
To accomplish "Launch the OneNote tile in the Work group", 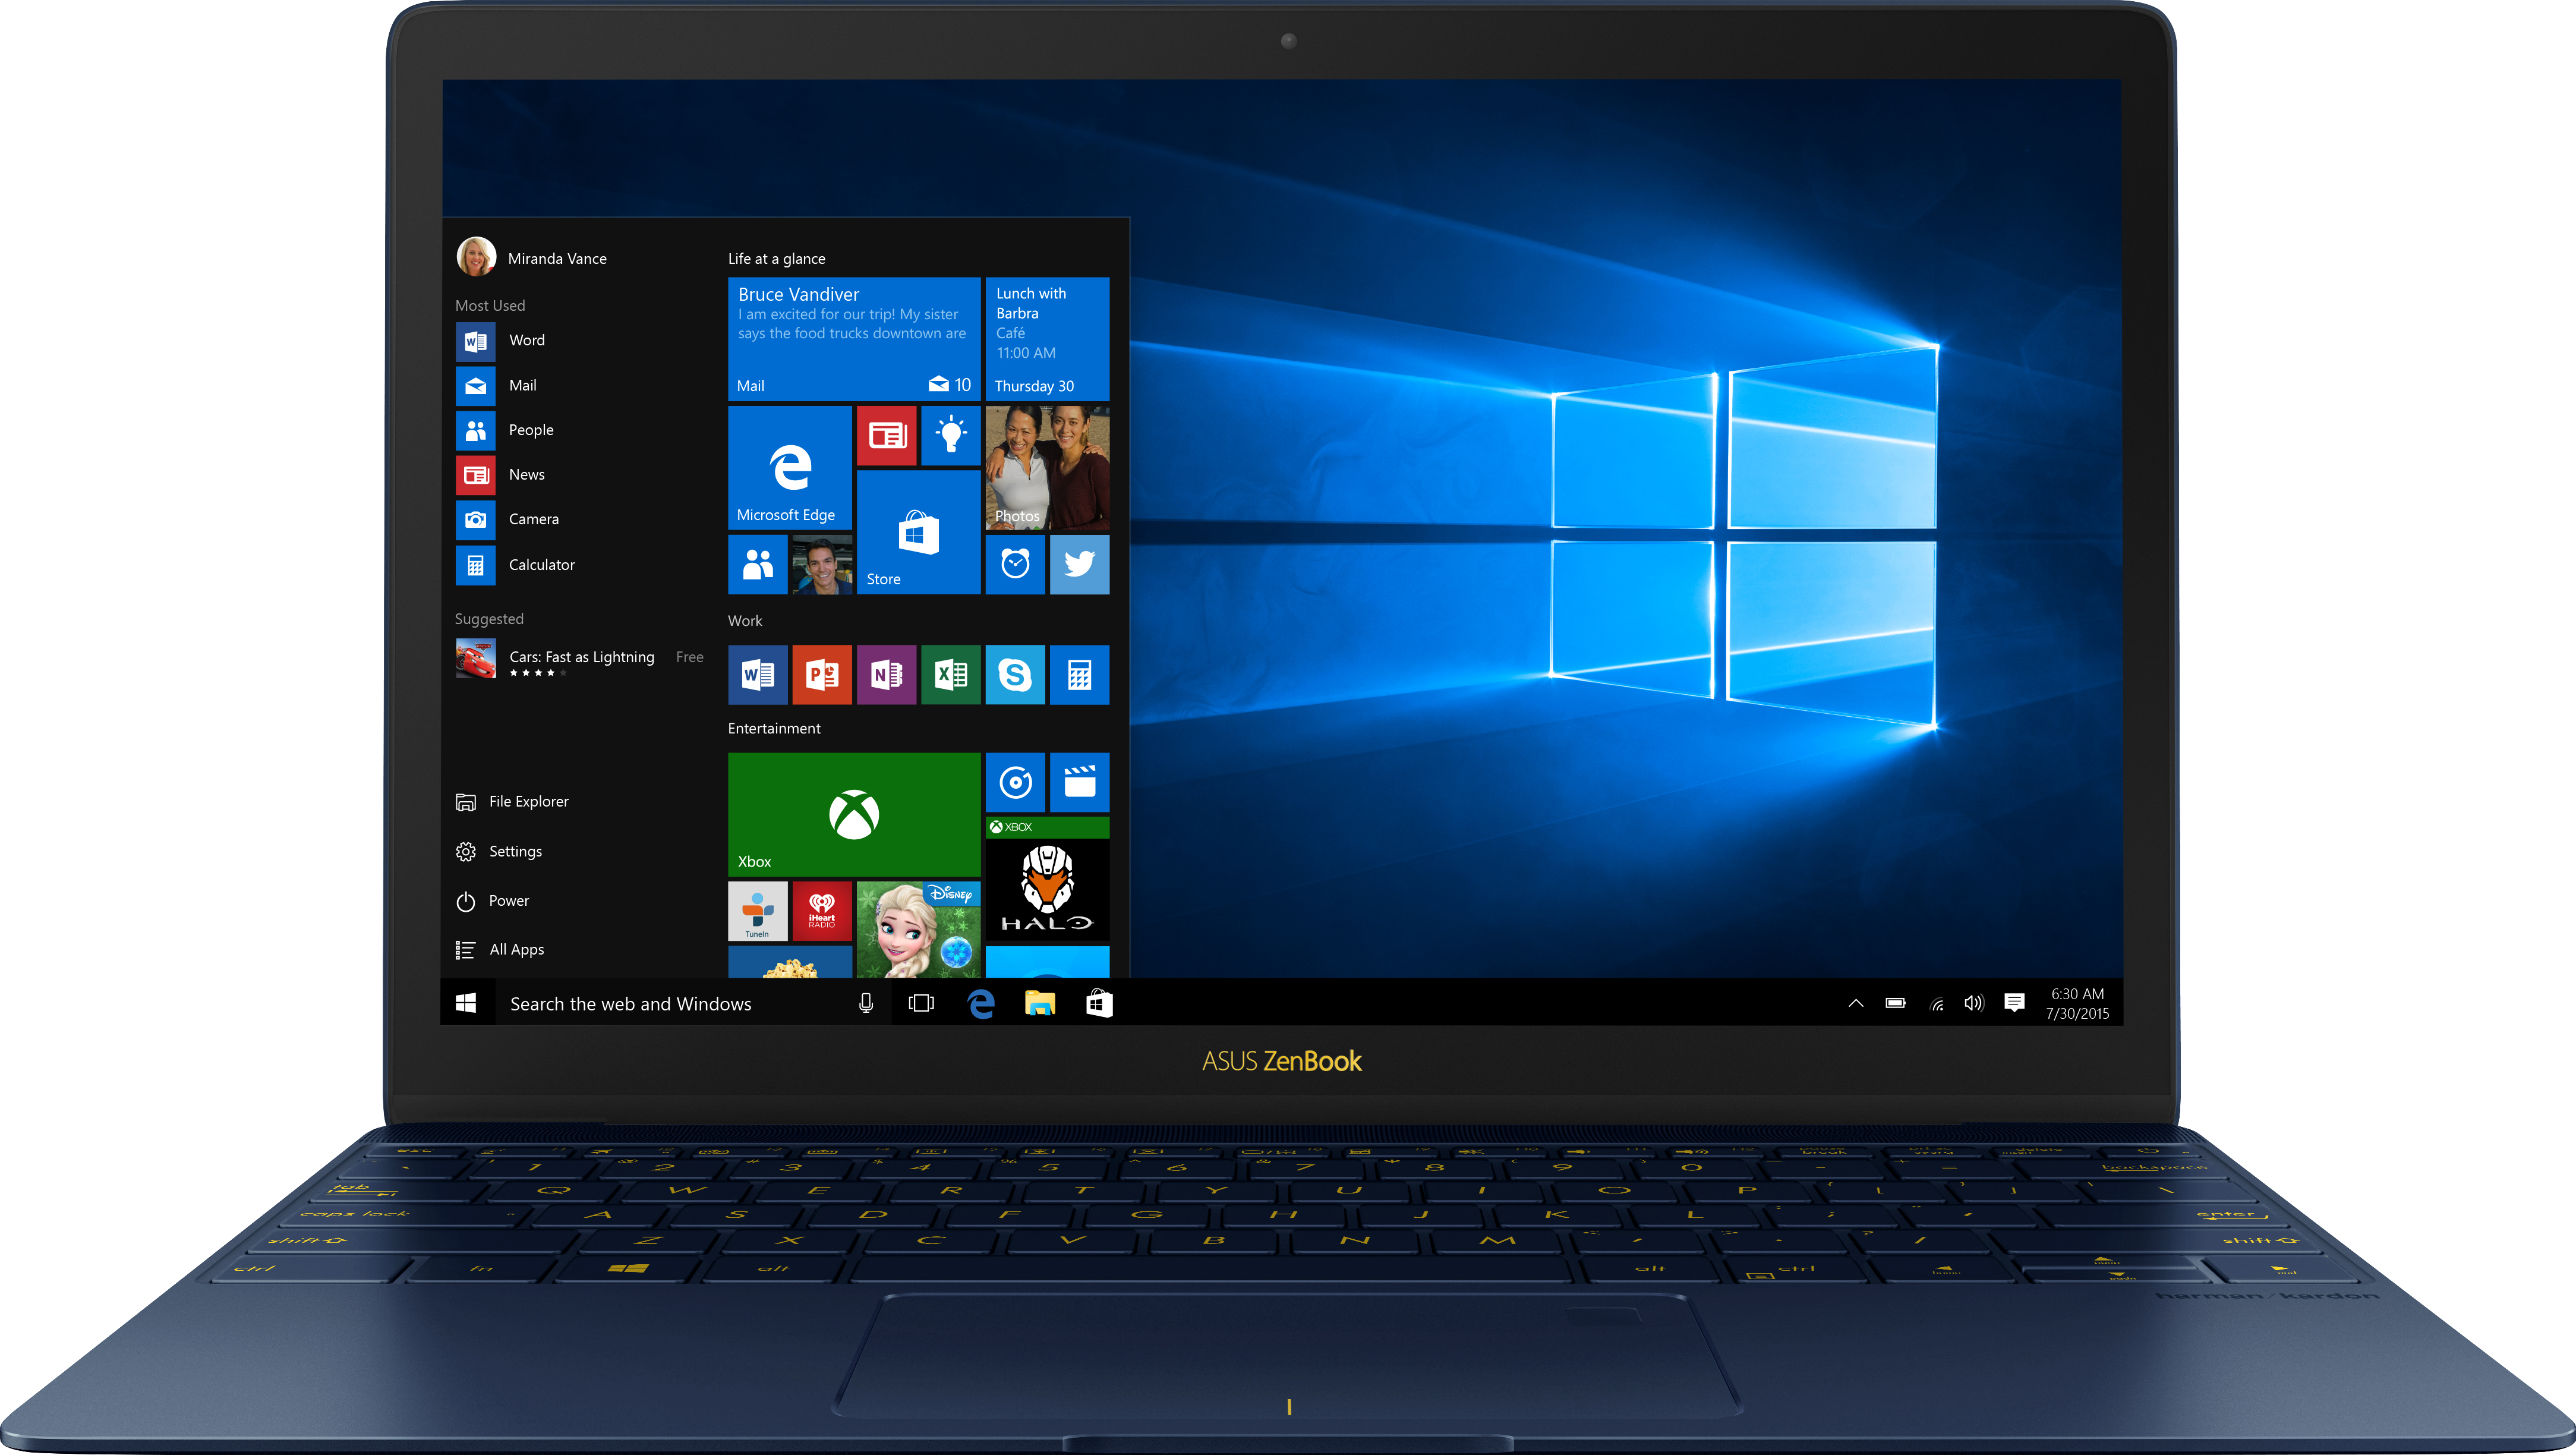I will pyautogui.click(x=886, y=674).
